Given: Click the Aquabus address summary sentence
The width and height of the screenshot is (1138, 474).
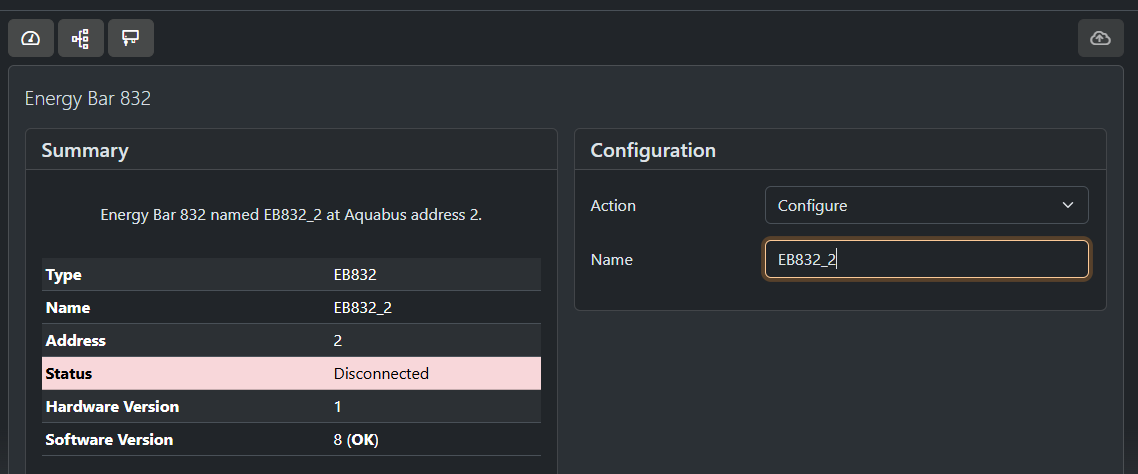Looking at the screenshot, I should click(x=291, y=215).
